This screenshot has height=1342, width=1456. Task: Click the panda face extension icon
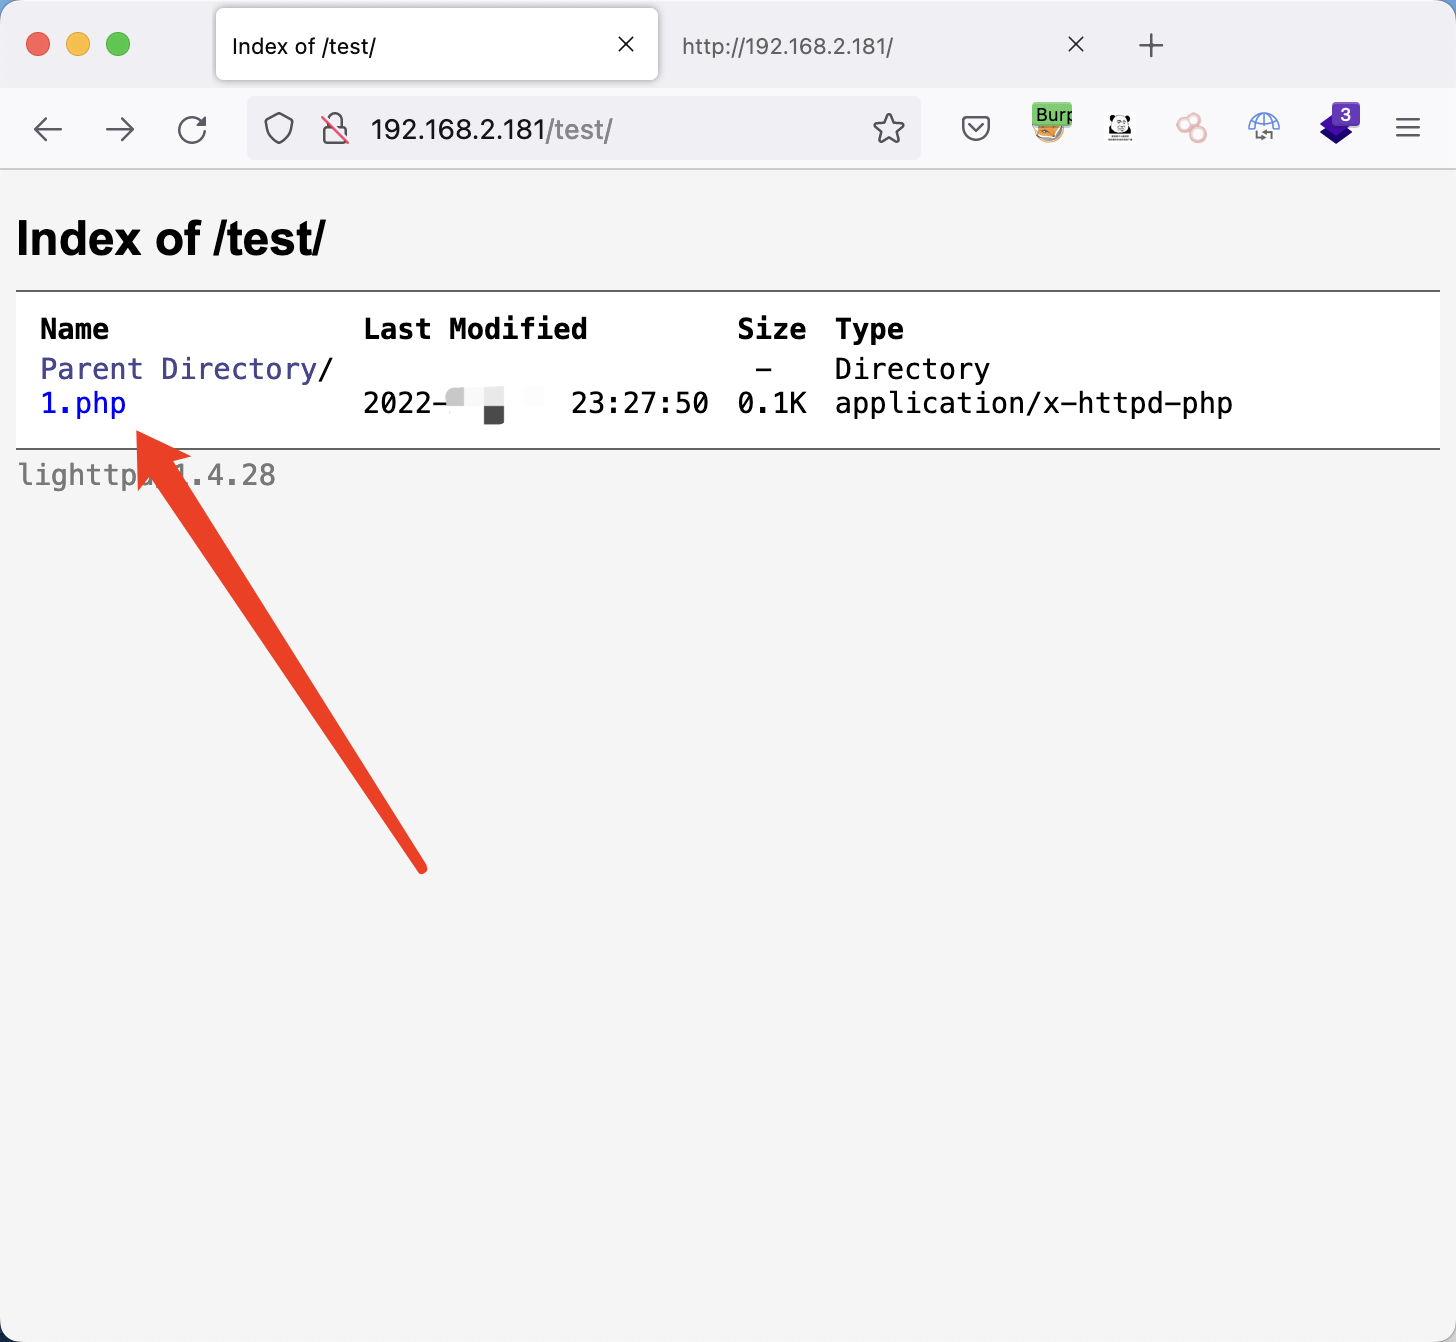click(x=1120, y=127)
